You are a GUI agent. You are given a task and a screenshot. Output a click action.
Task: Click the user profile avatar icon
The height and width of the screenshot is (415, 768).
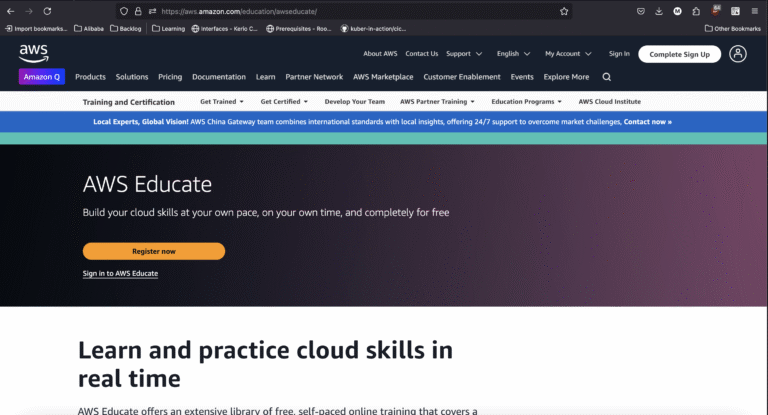tap(738, 54)
